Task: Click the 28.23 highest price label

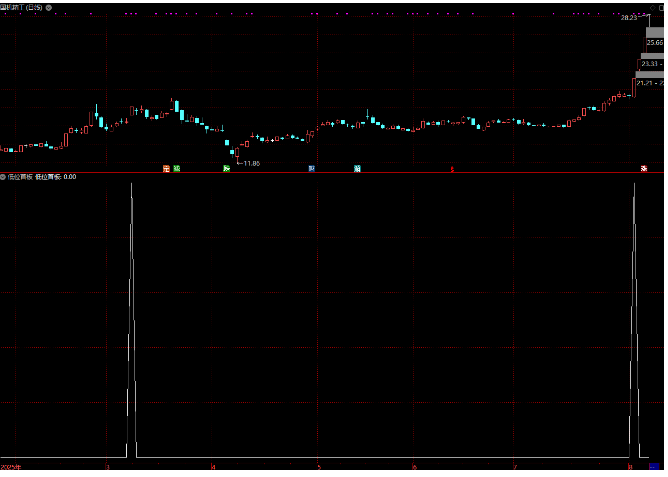Action: [x=629, y=18]
